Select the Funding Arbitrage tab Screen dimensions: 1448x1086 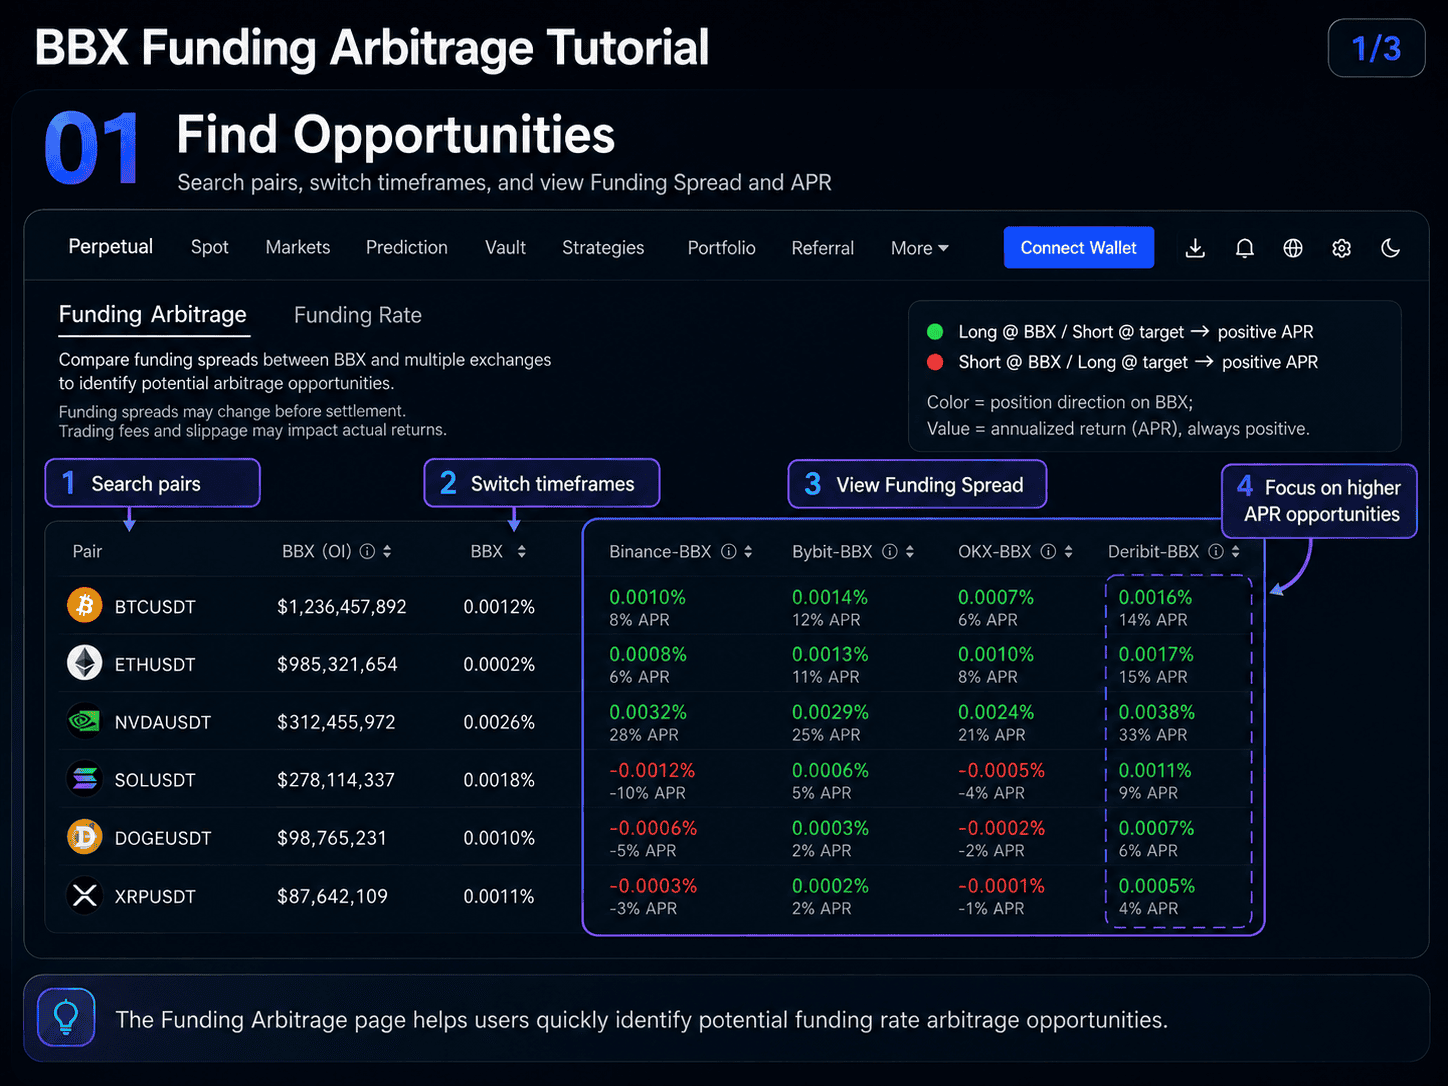click(x=153, y=315)
